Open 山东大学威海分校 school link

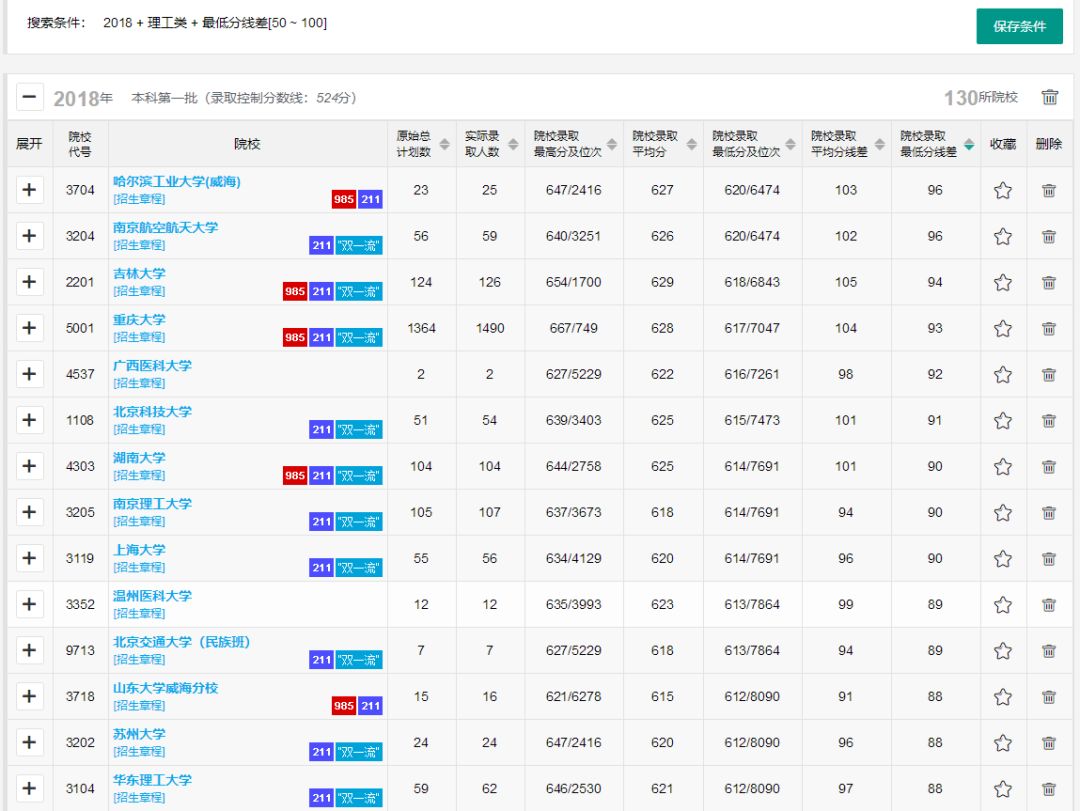pyautogui.click(x=165, y=688)
